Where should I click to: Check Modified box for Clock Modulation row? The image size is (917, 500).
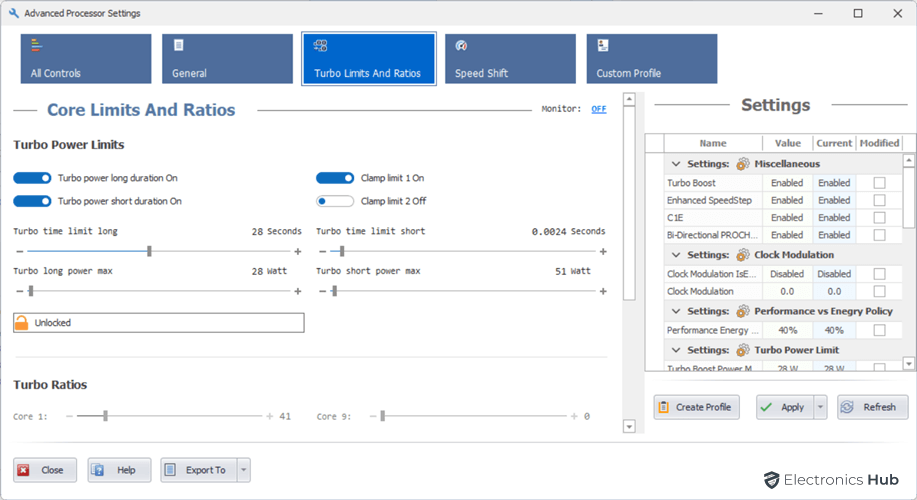pos(879,291)
